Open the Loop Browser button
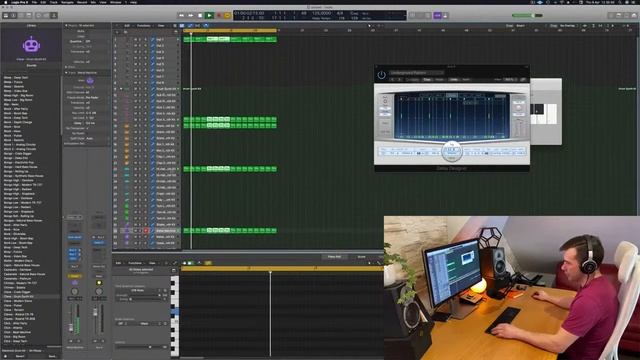This screenshot has height=360, width=640. (627, 16)
